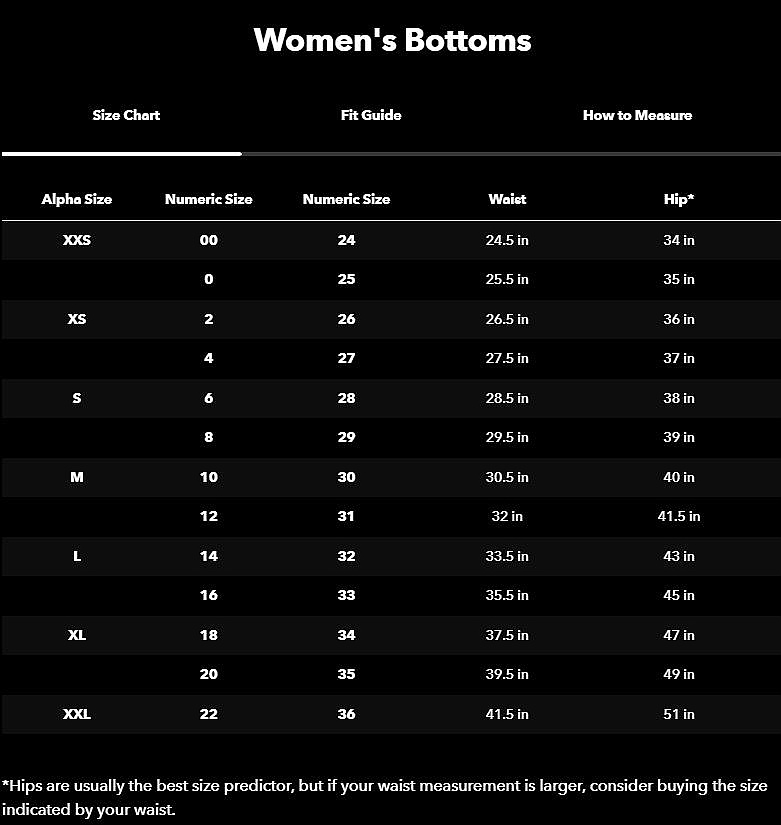The width and height of the screenshot is (781, 825).
Task: Click the XXL alpha size cell
Action: (x=77, y=714)
